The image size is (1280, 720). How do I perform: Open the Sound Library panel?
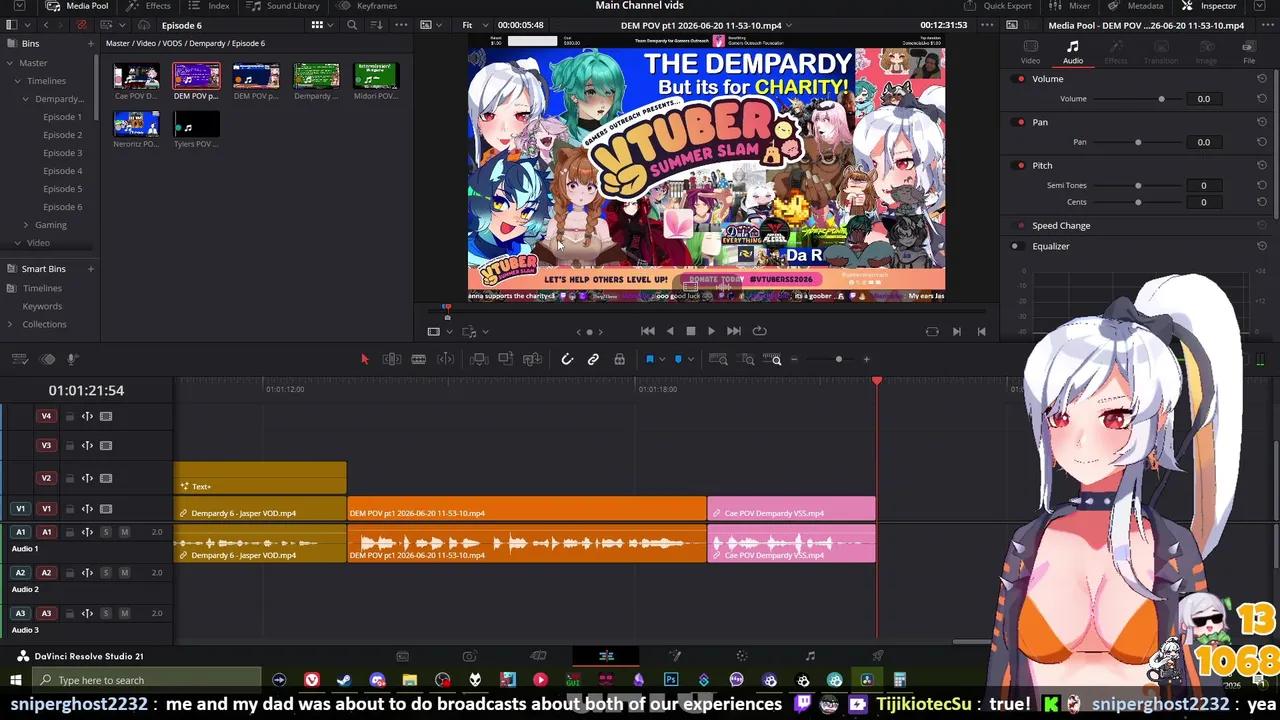(284, 6)
